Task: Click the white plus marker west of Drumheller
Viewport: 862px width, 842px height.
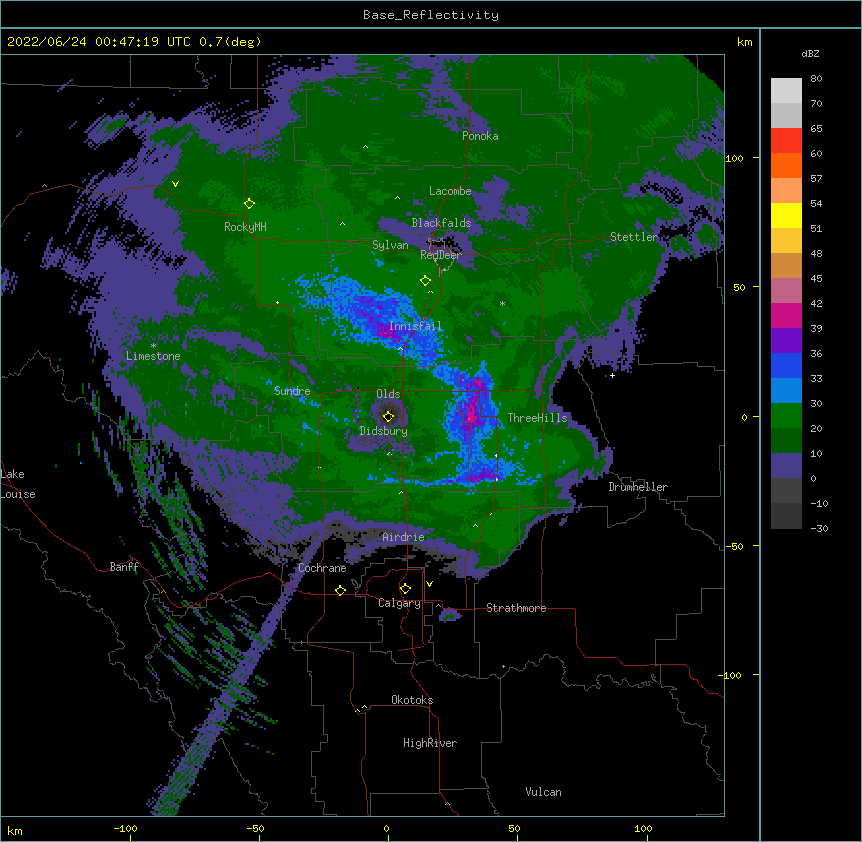Action: [612, 375]
